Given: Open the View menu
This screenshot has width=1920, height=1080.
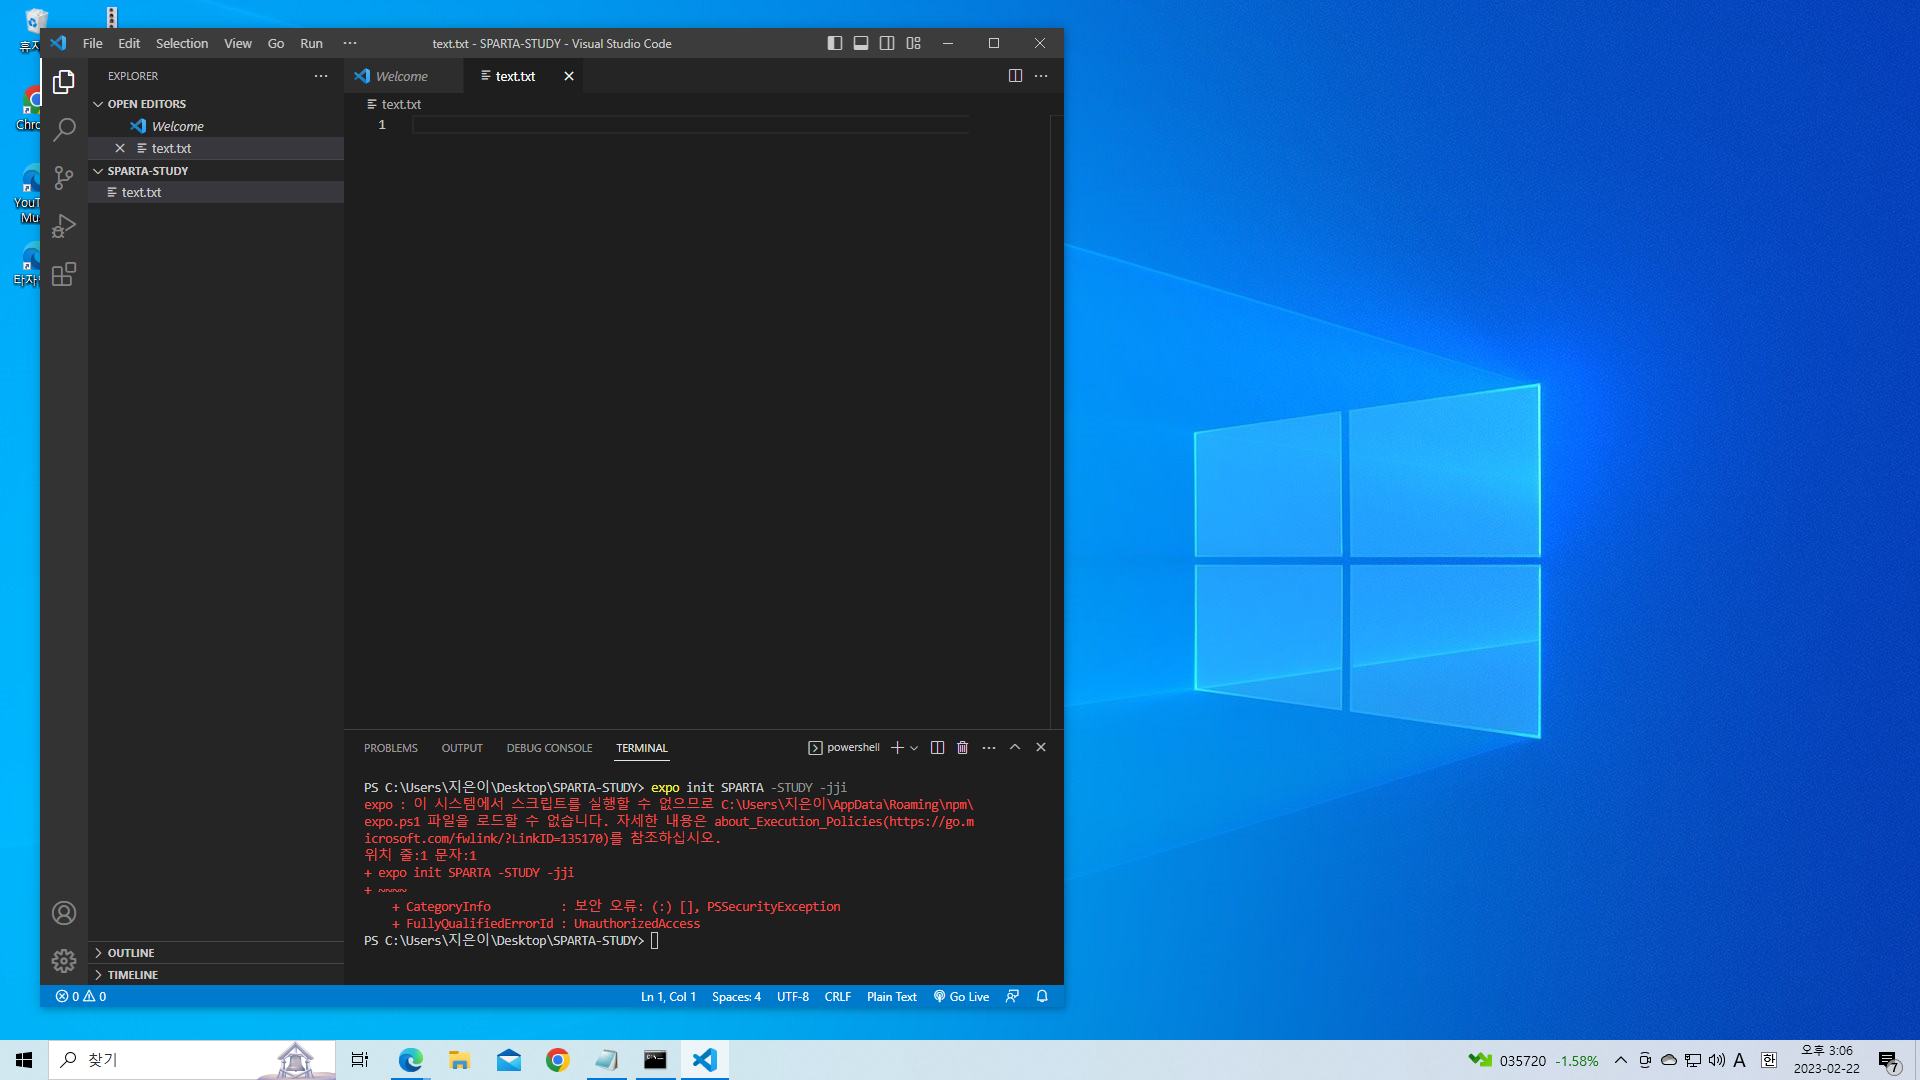Looking at the screenshot, I should [238, 43].
